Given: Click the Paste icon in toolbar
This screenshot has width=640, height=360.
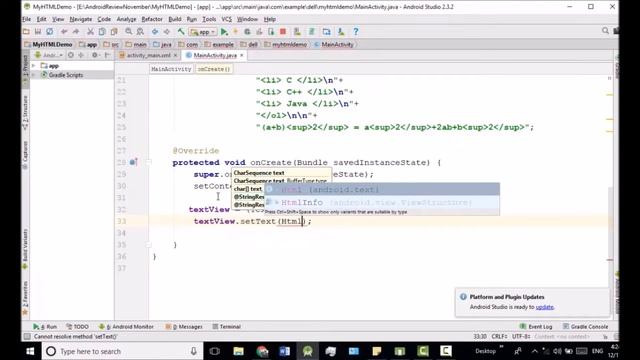Looking at the screenshot, I should [x=114, y=31].
